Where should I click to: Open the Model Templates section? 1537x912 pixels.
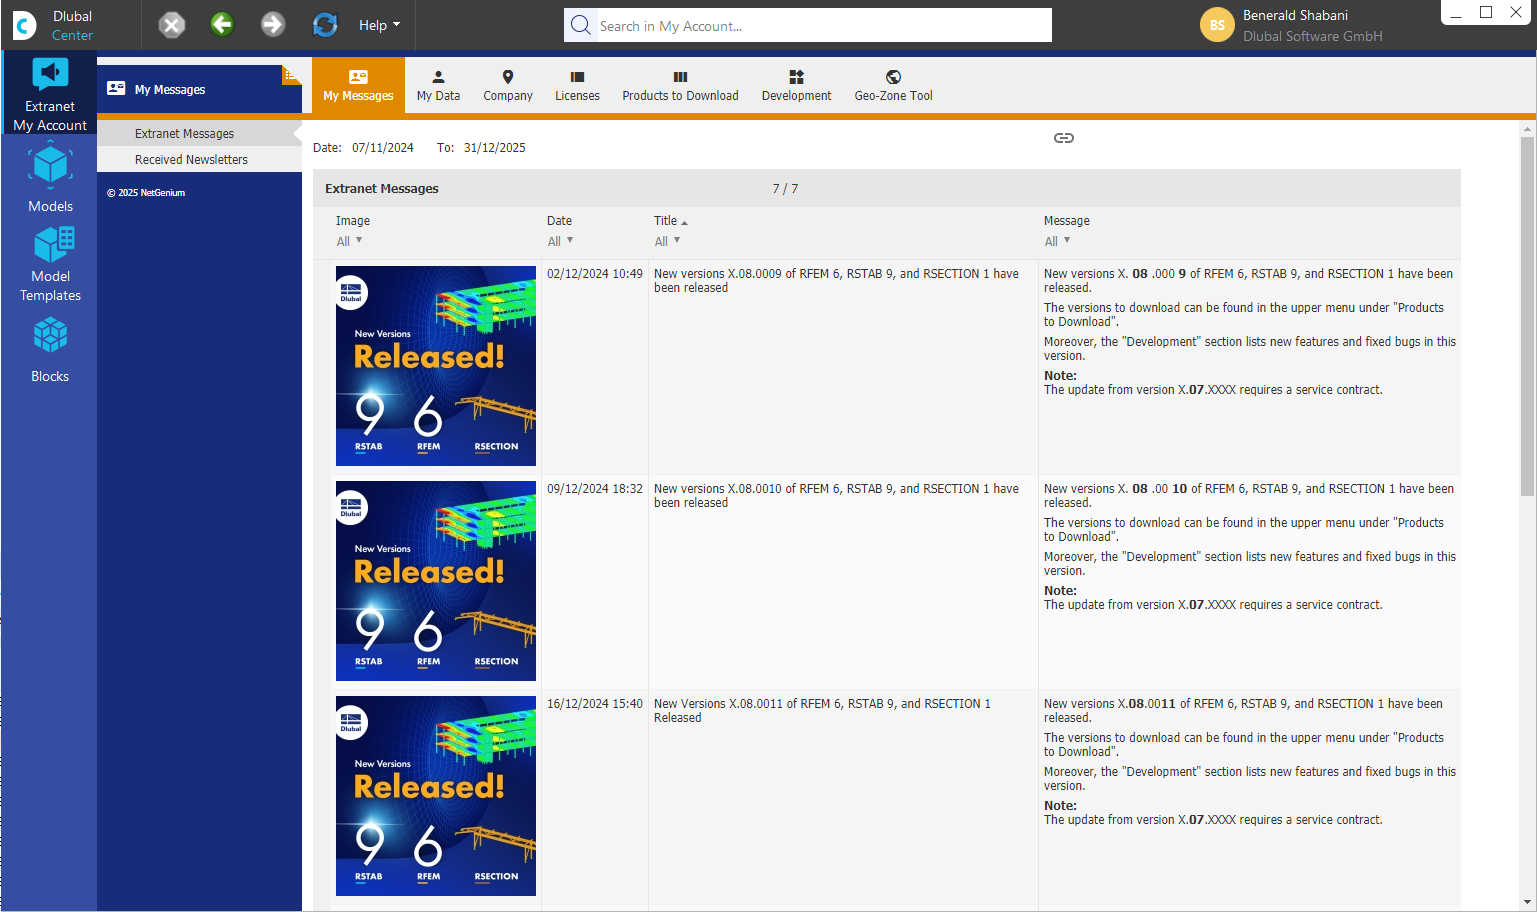[x=49, y=262]
